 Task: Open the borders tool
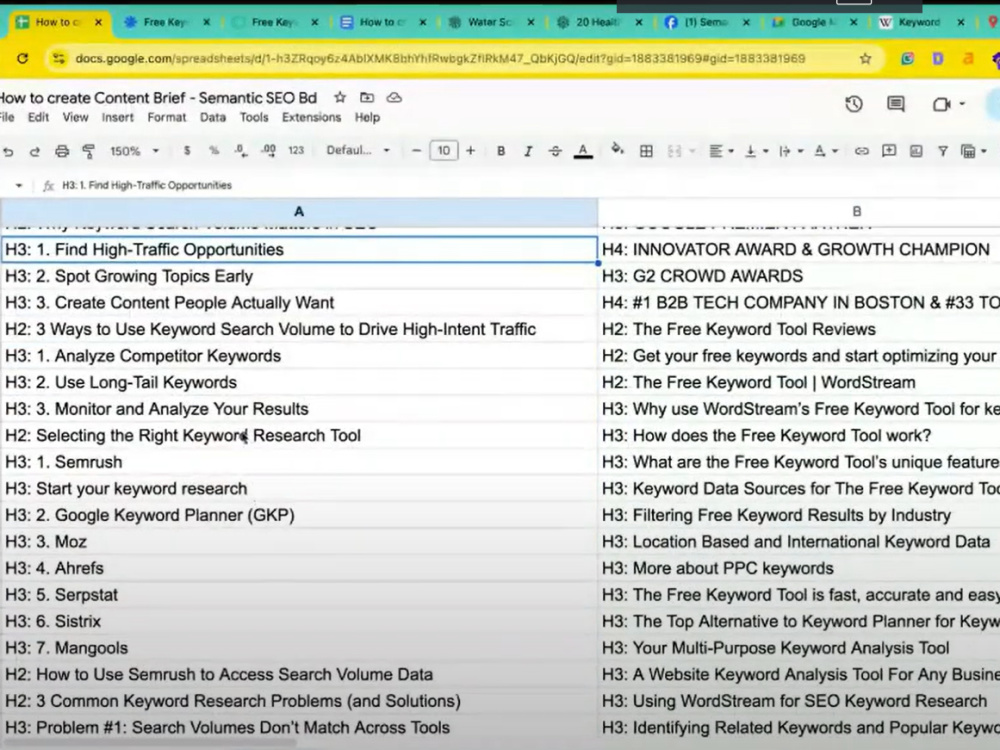[x=646, y=151]
